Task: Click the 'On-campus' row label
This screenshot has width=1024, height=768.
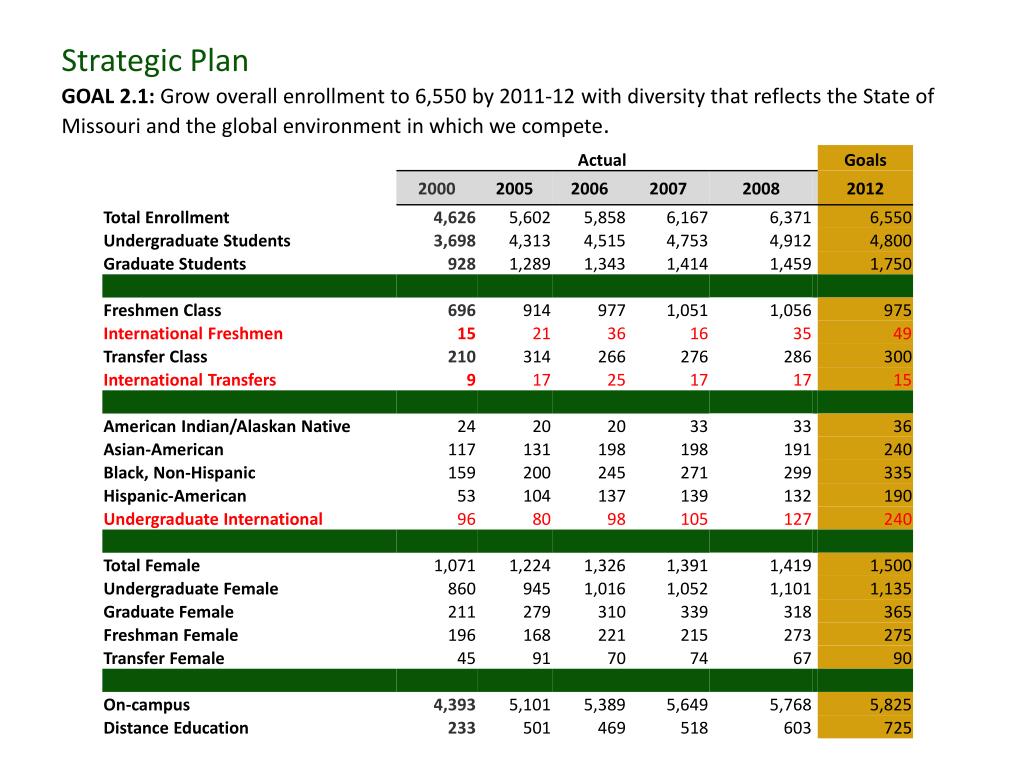Action: pyautogui.click(x=146, y=705)
